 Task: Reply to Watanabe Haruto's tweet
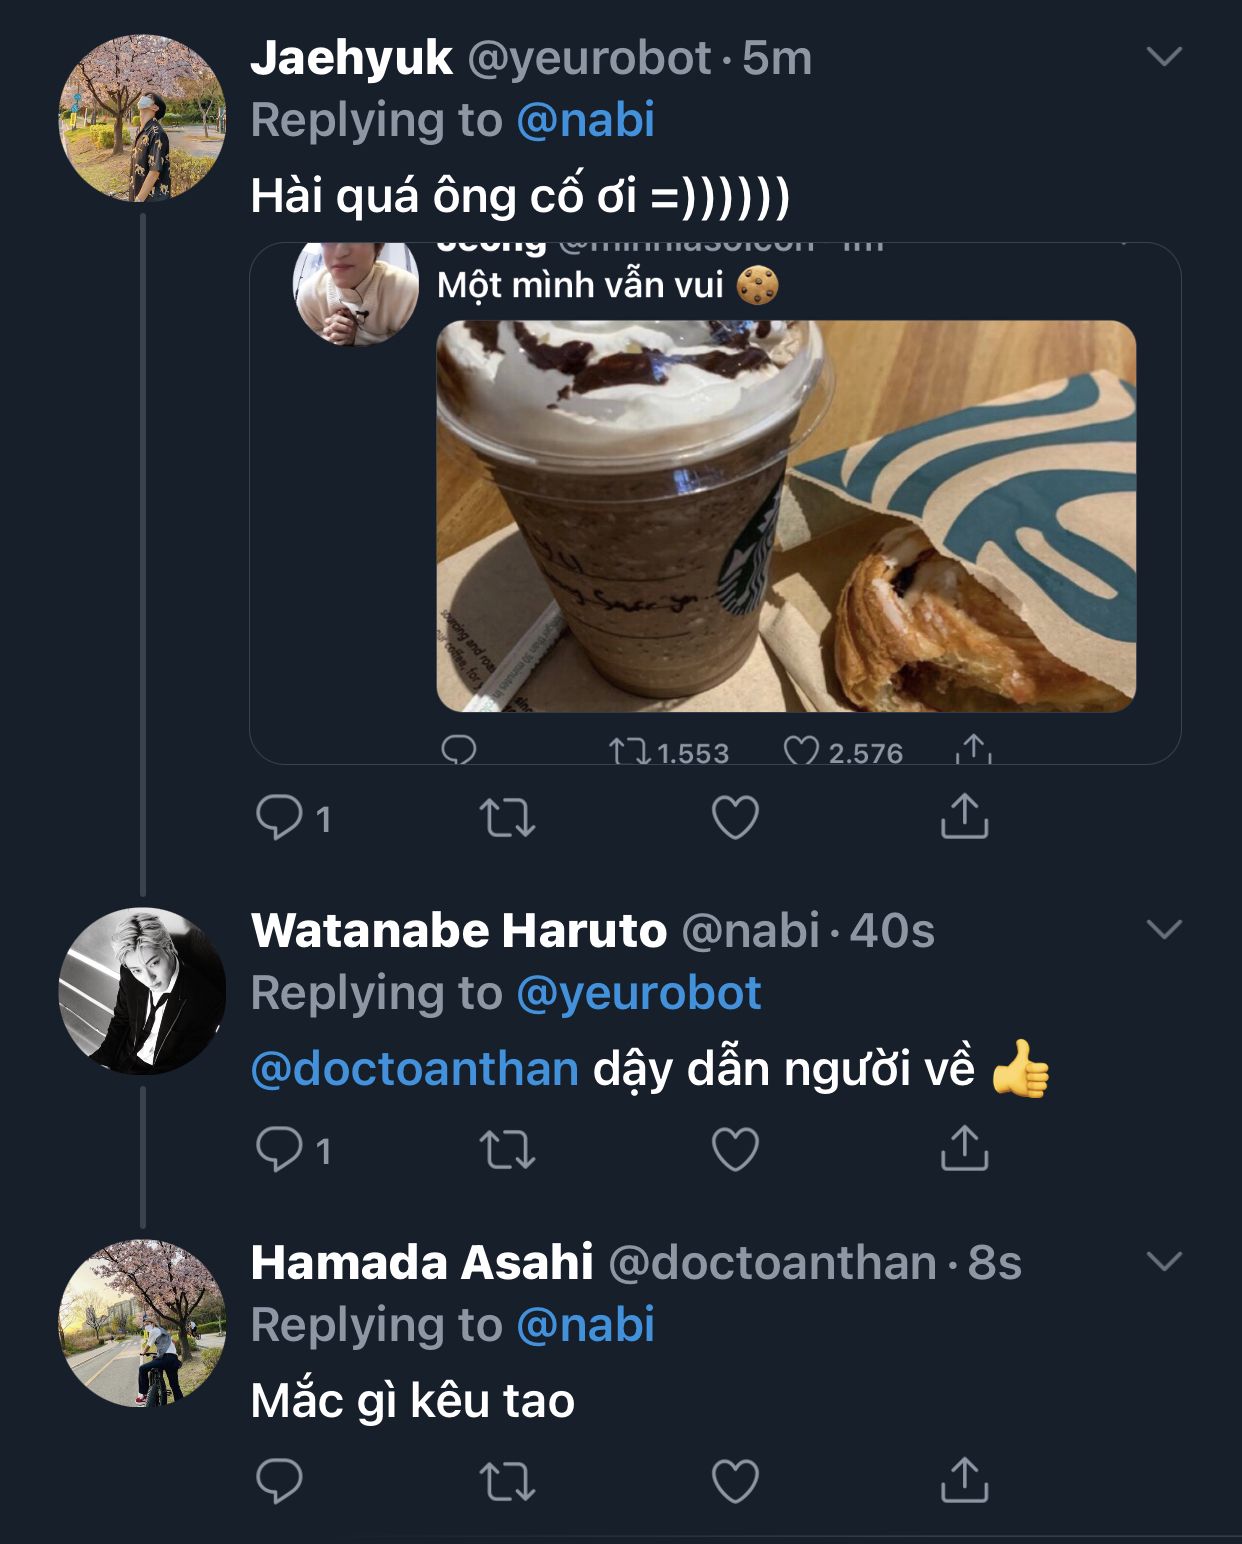click(x=279, y=1149)
